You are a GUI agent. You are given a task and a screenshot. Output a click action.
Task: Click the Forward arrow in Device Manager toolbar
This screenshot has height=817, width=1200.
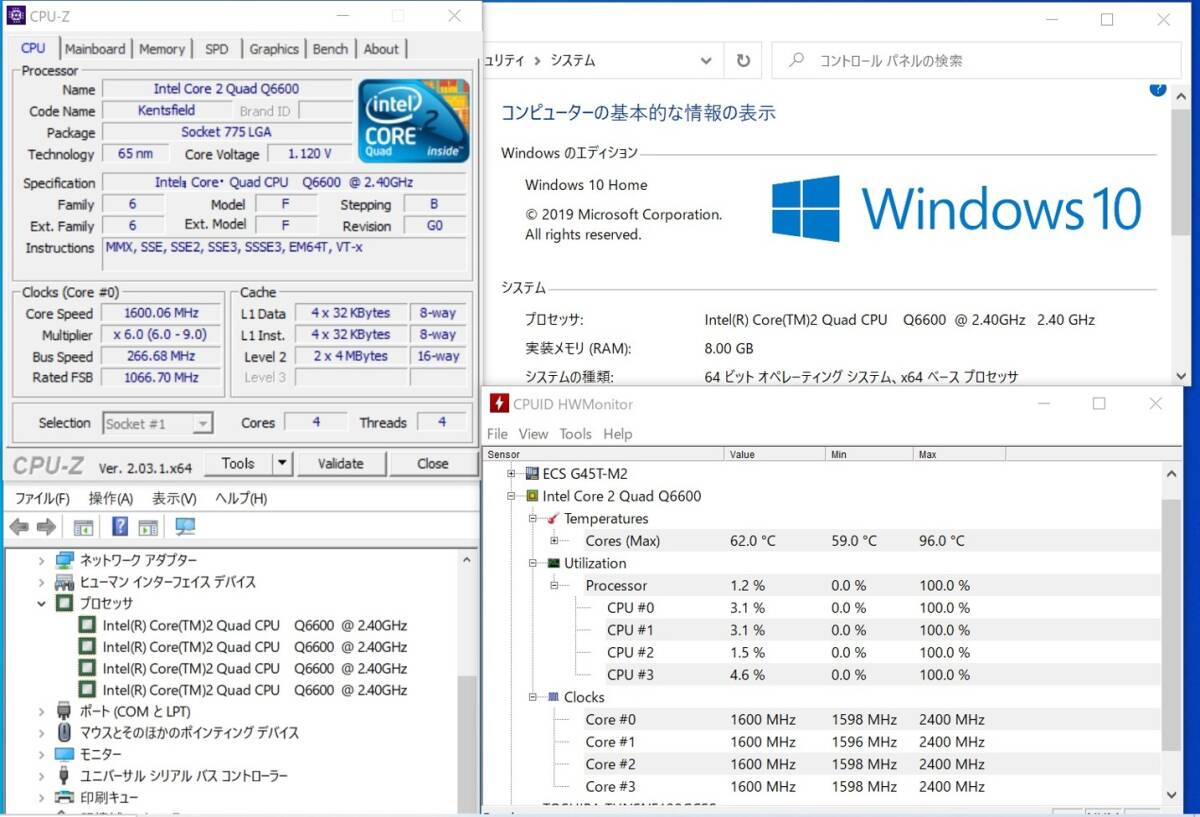click(x=46, y=527)
